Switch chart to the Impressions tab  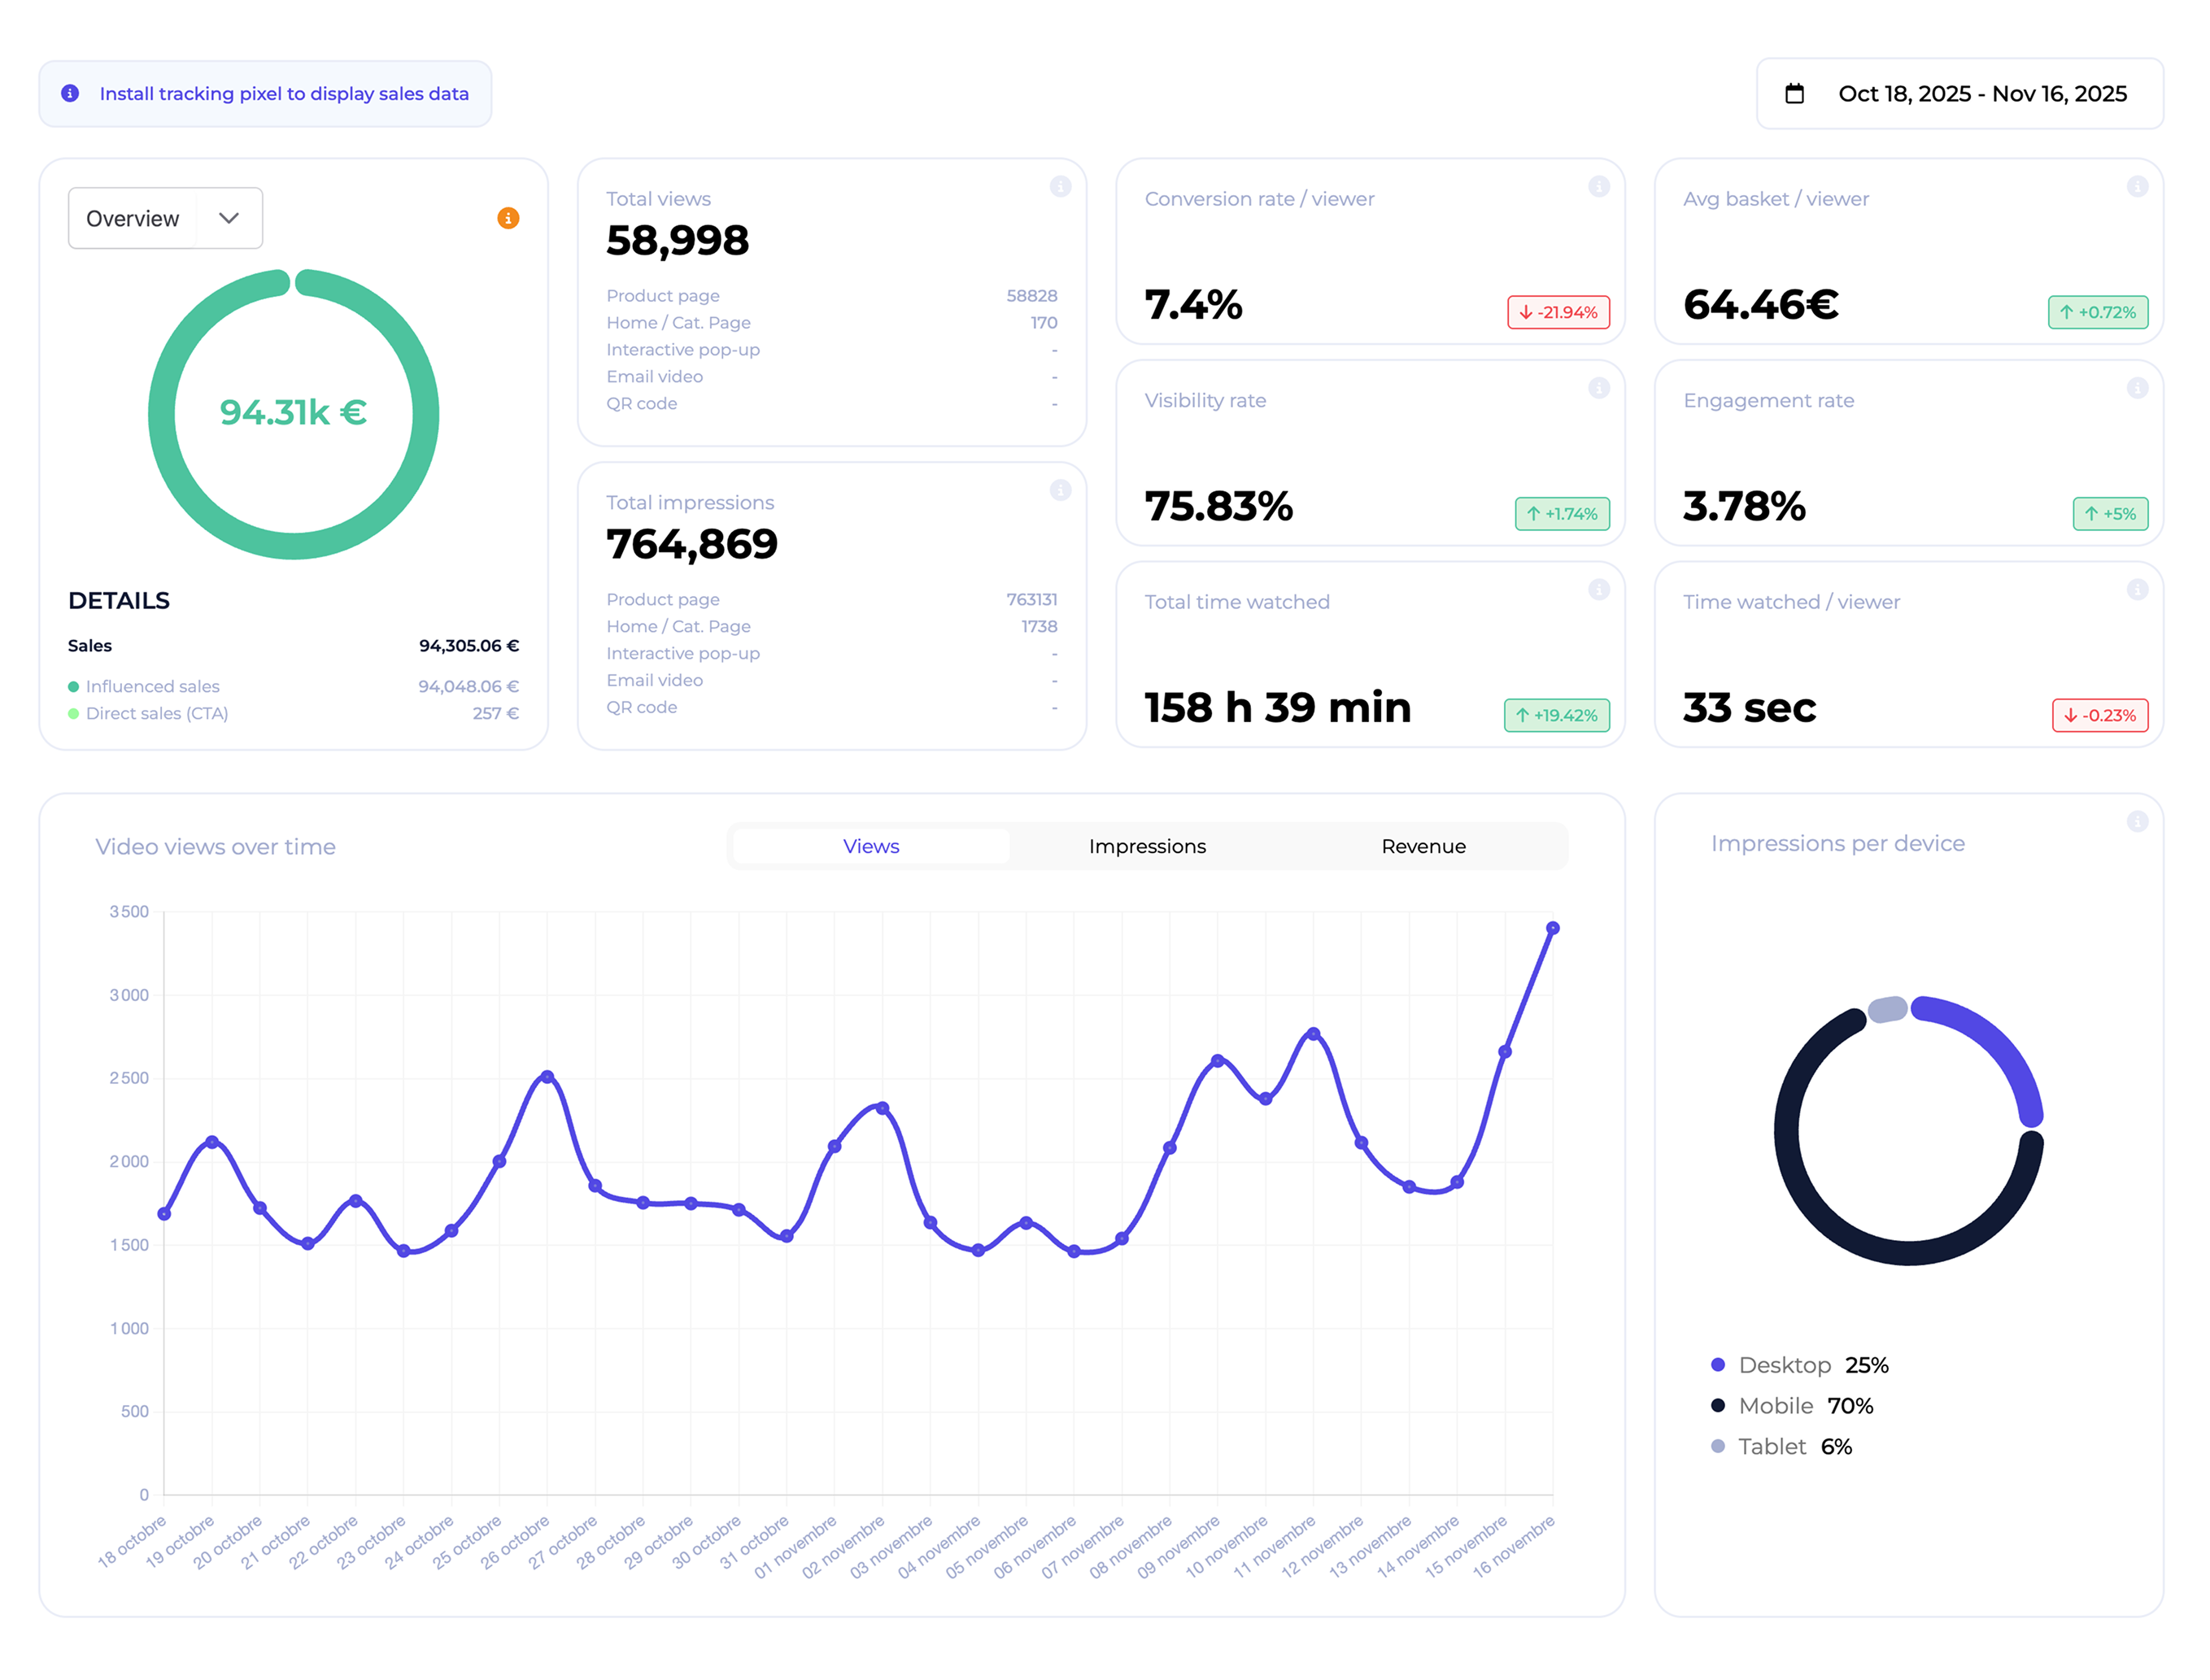pyautogui.click(x=1147, y=846)
